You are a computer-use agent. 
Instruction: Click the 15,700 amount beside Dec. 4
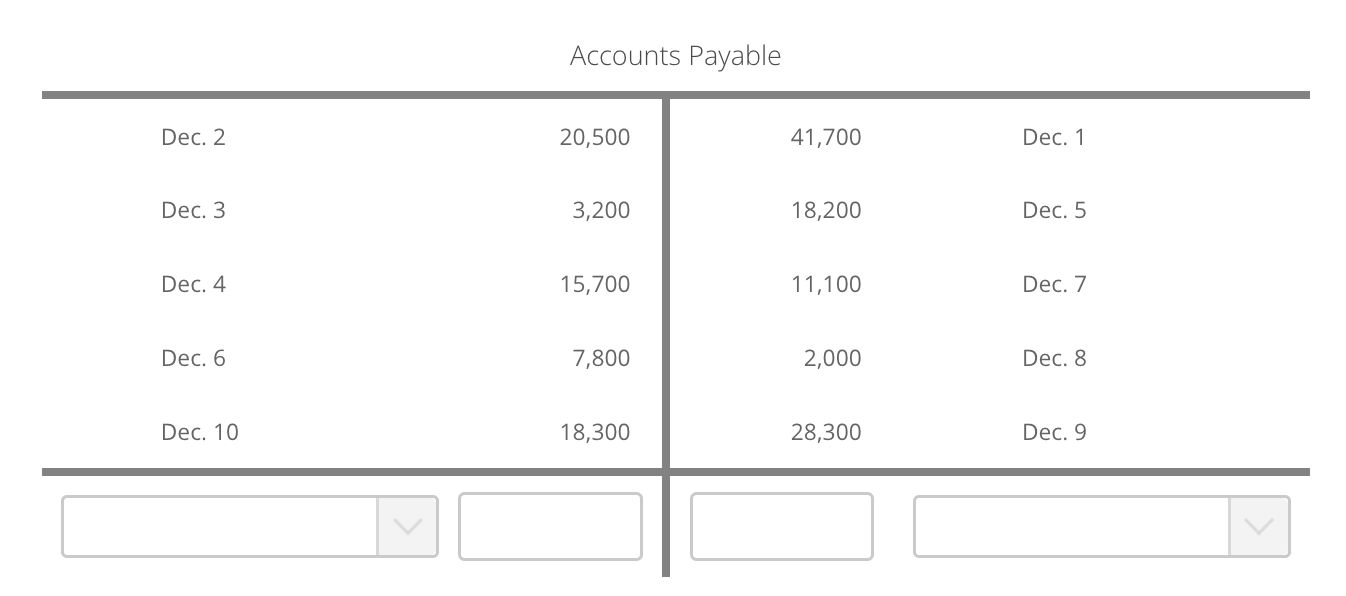594,284
